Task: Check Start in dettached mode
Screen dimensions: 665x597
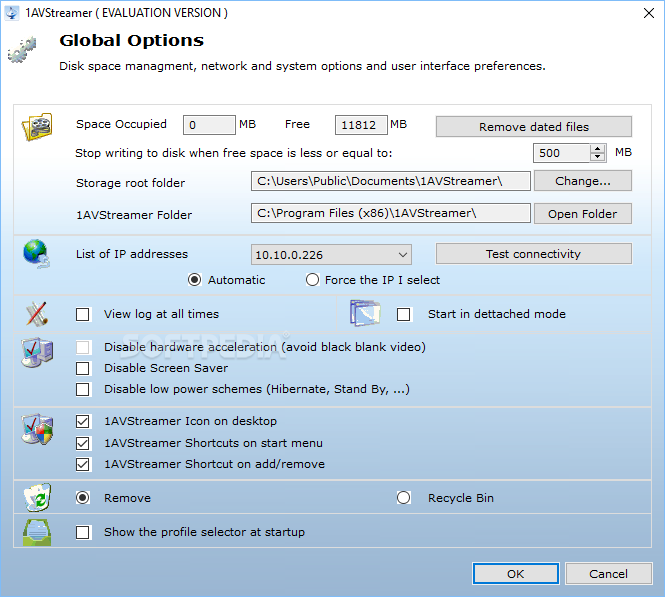Action: (403, 315)
